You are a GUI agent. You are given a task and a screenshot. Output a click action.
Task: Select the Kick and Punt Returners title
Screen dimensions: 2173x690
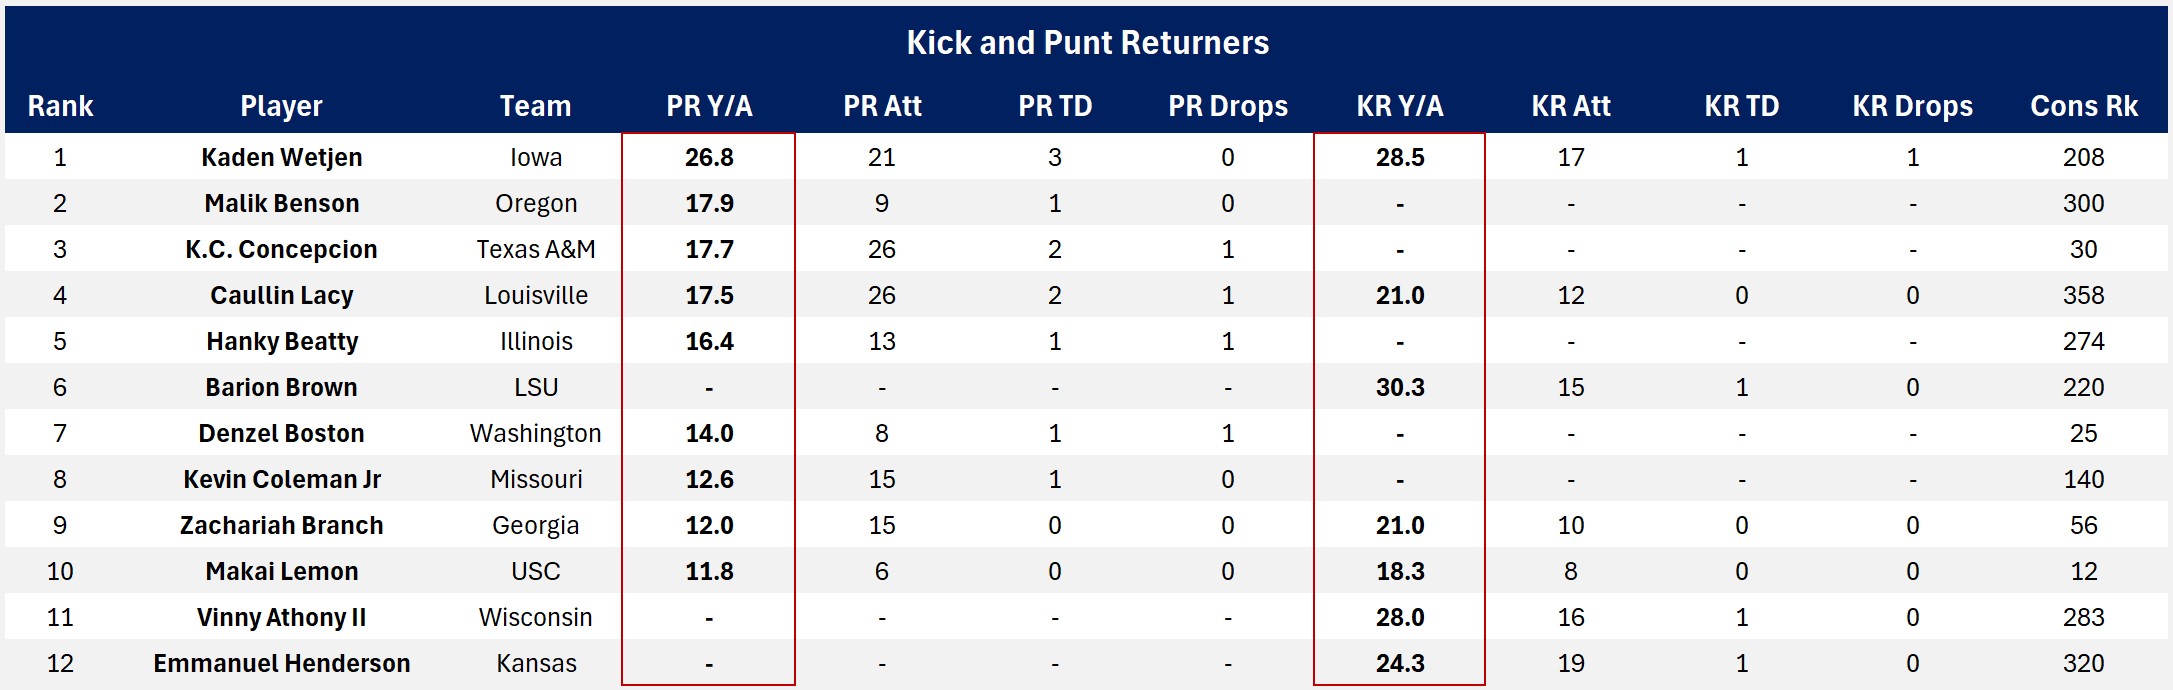[x=1087, y=42]
